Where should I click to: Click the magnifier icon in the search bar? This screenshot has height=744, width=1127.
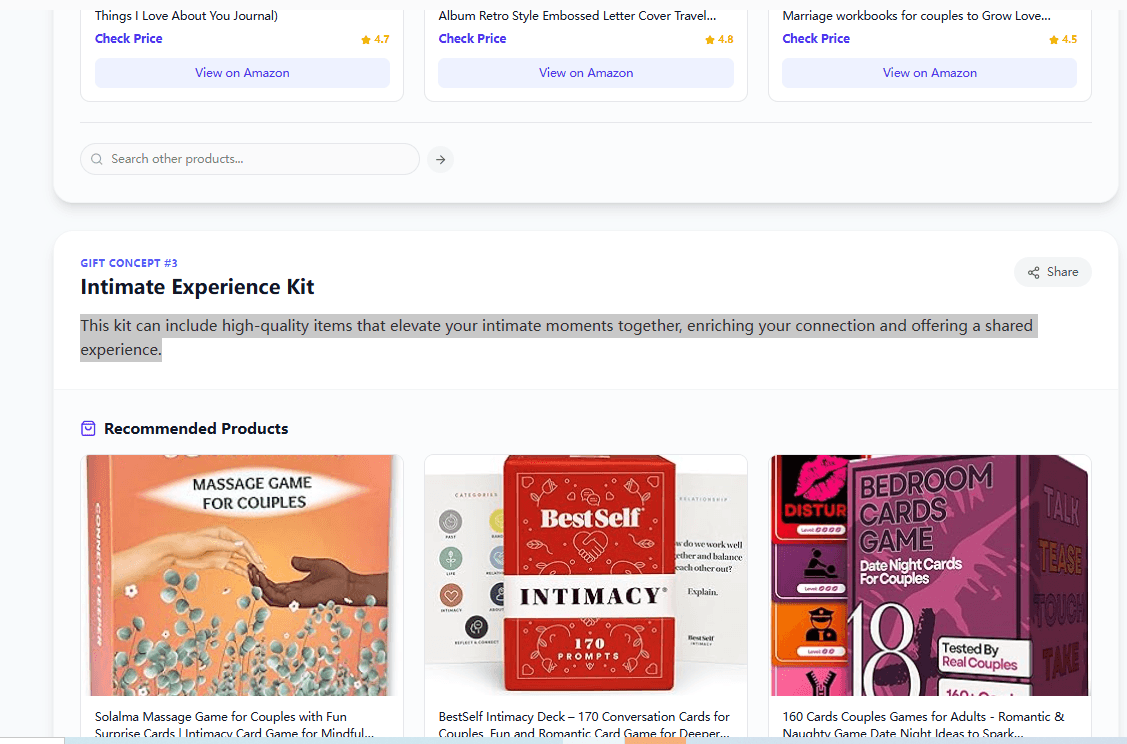(x=96, y=159)
